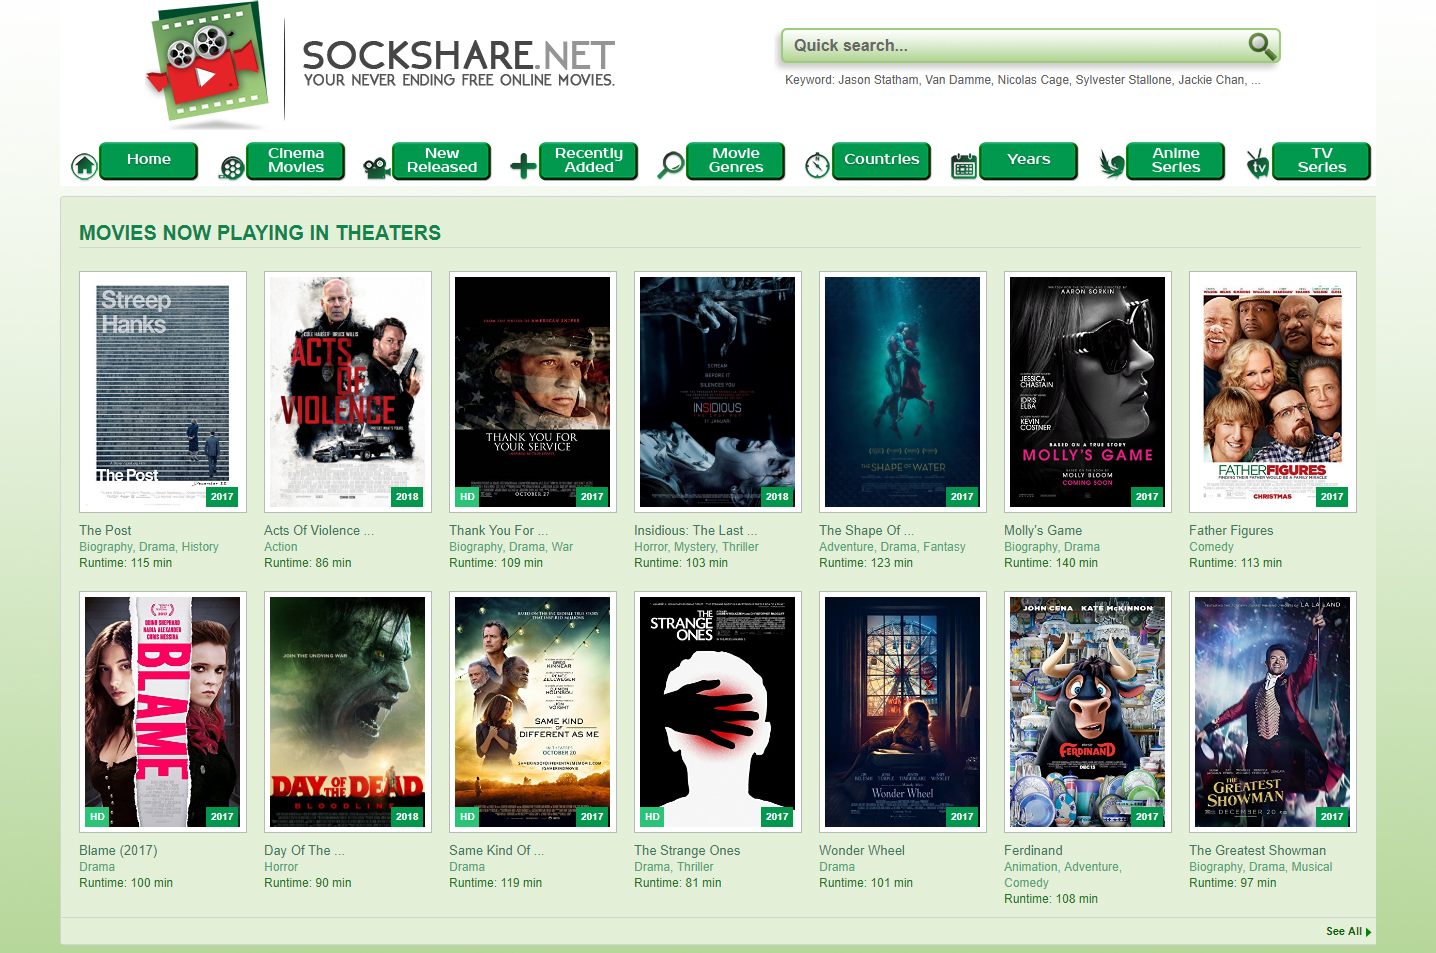1436x953 pixels.
Task: Open The Greatest Showman poster thumbnail
Action: [x=1272, y=711]
